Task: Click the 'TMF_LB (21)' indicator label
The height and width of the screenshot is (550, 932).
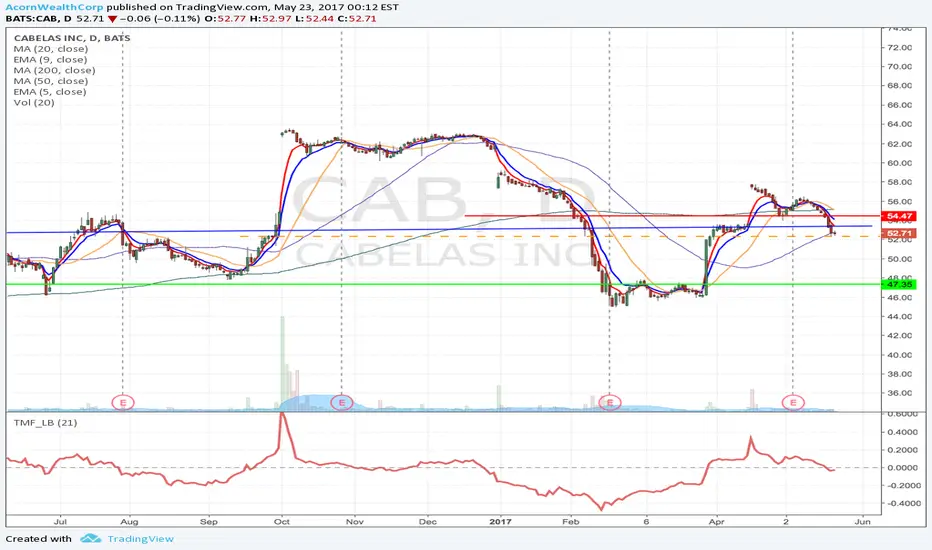Action: (x=45, y=422)
